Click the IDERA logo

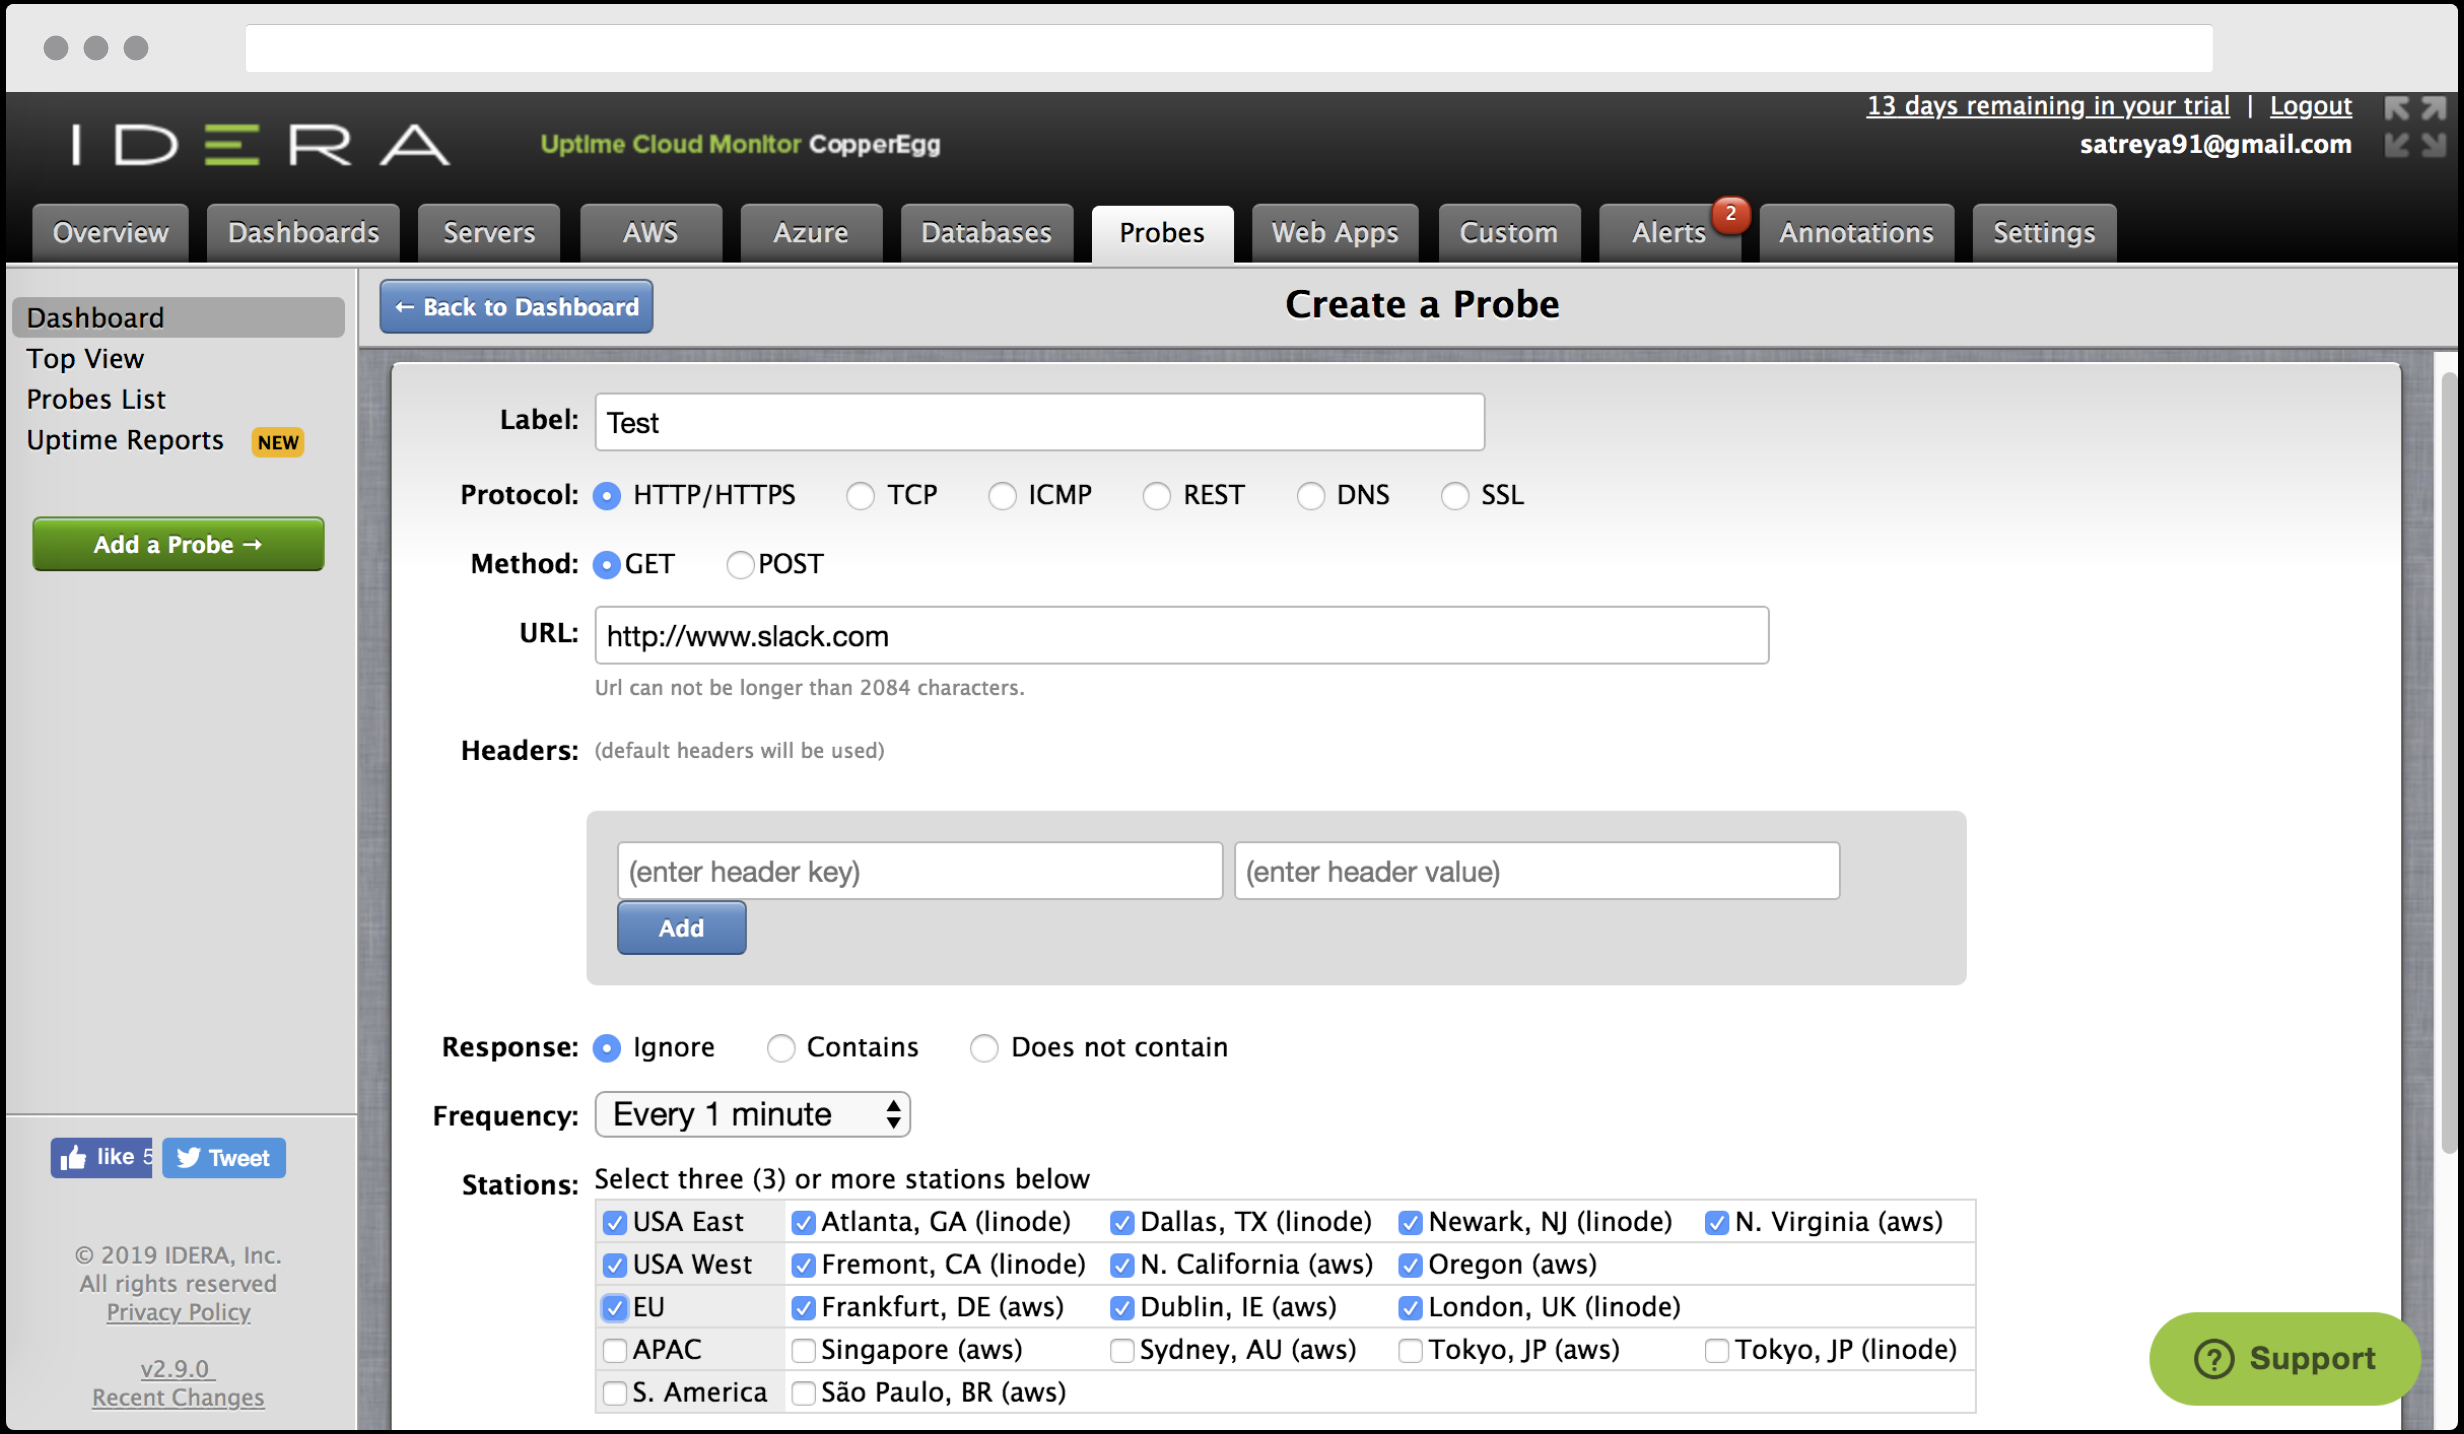[x=260, y=145]
